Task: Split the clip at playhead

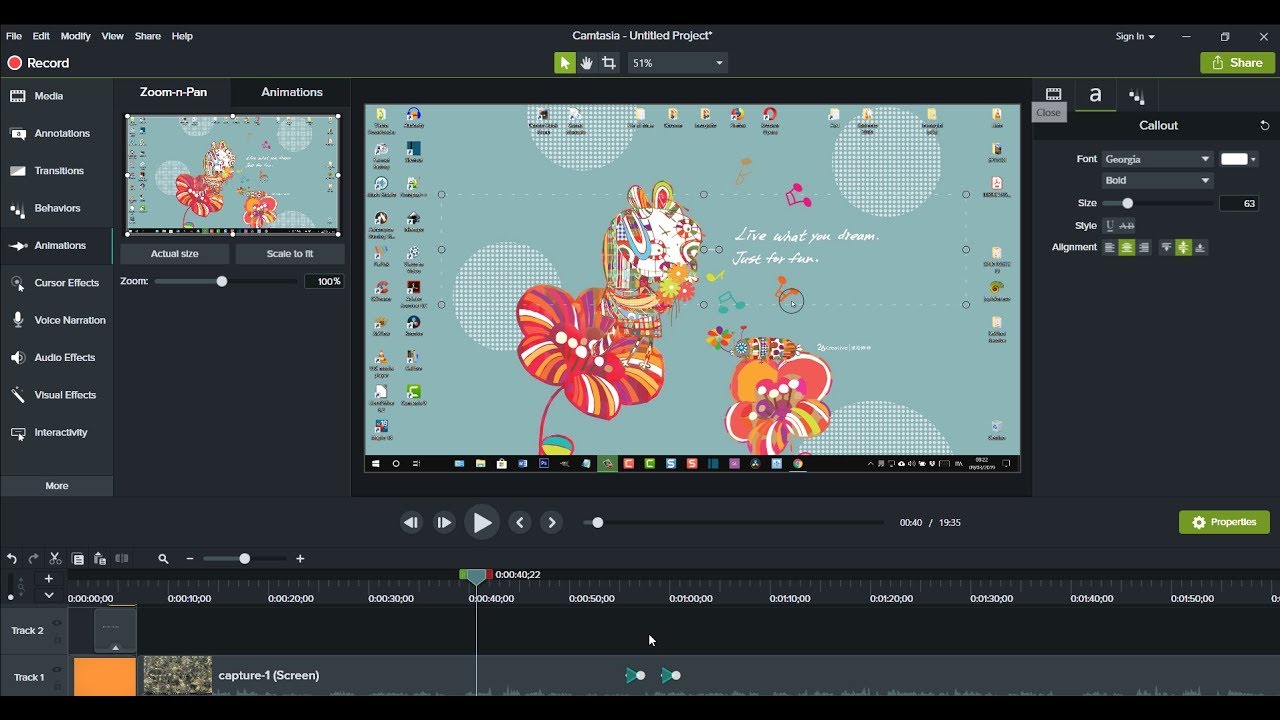Action: pyautogui.click(x=122, y=559)
